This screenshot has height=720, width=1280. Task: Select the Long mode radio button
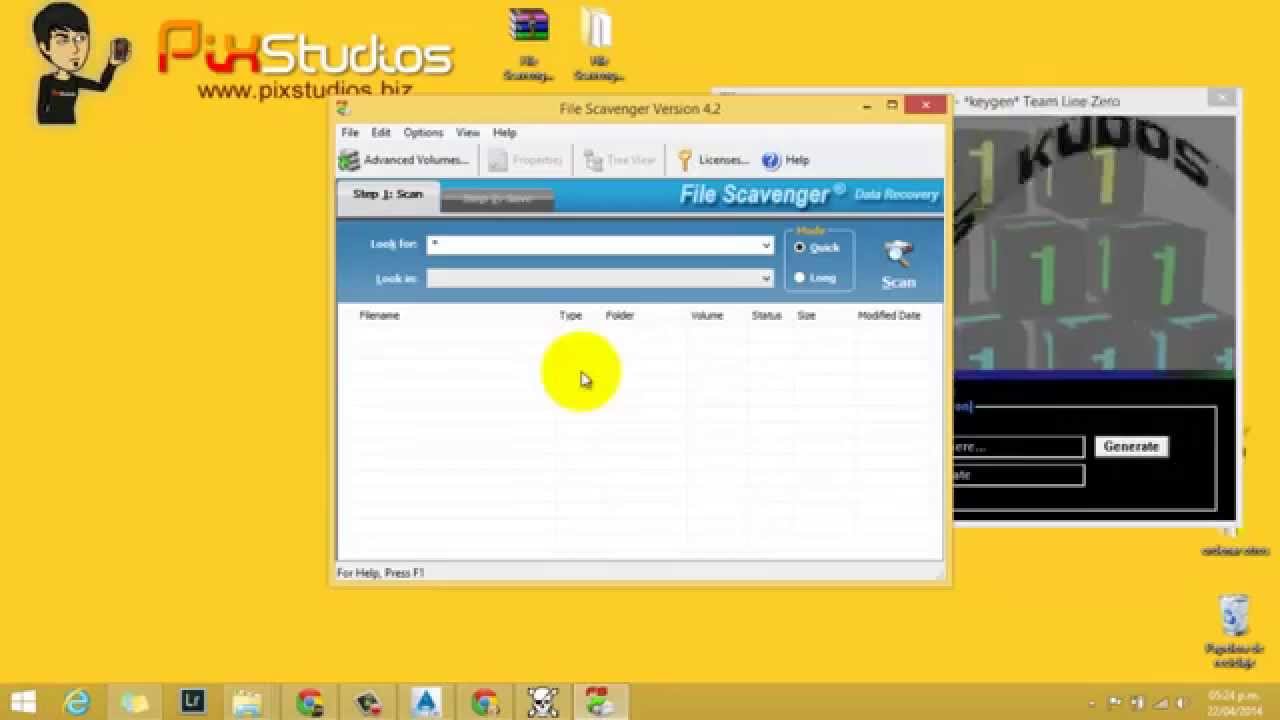pos(800,277)
